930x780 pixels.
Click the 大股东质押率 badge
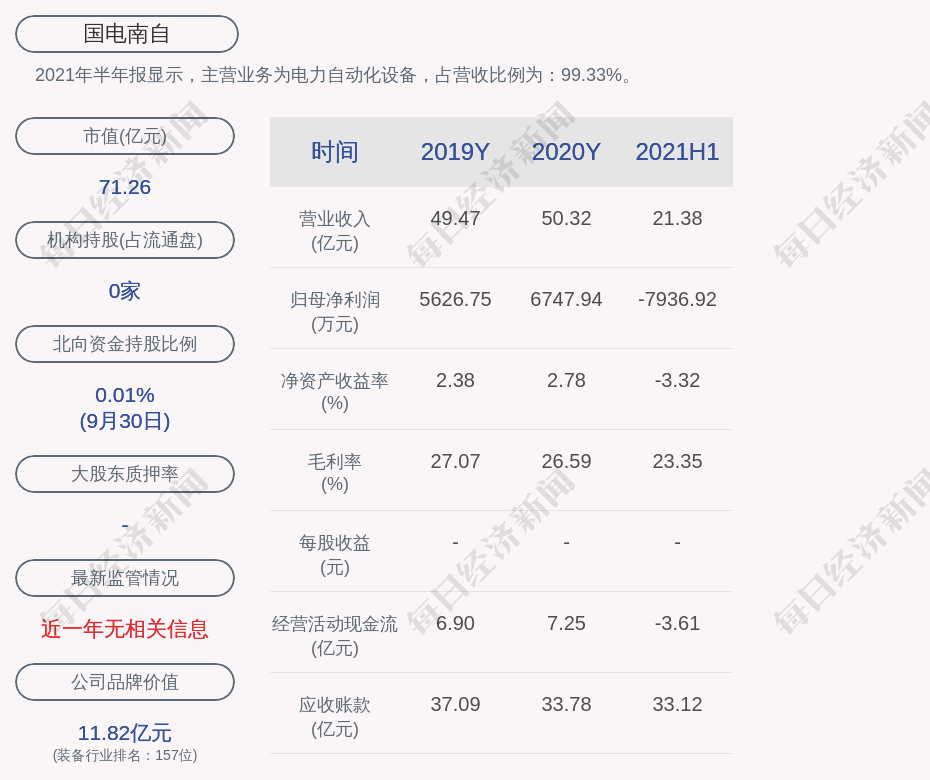click(124, 474)
